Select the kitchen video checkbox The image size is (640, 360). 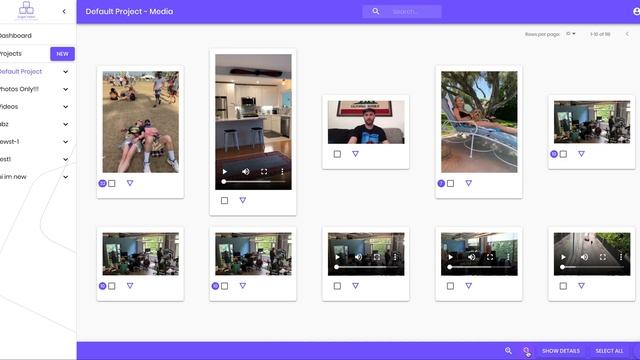point(224,200)
